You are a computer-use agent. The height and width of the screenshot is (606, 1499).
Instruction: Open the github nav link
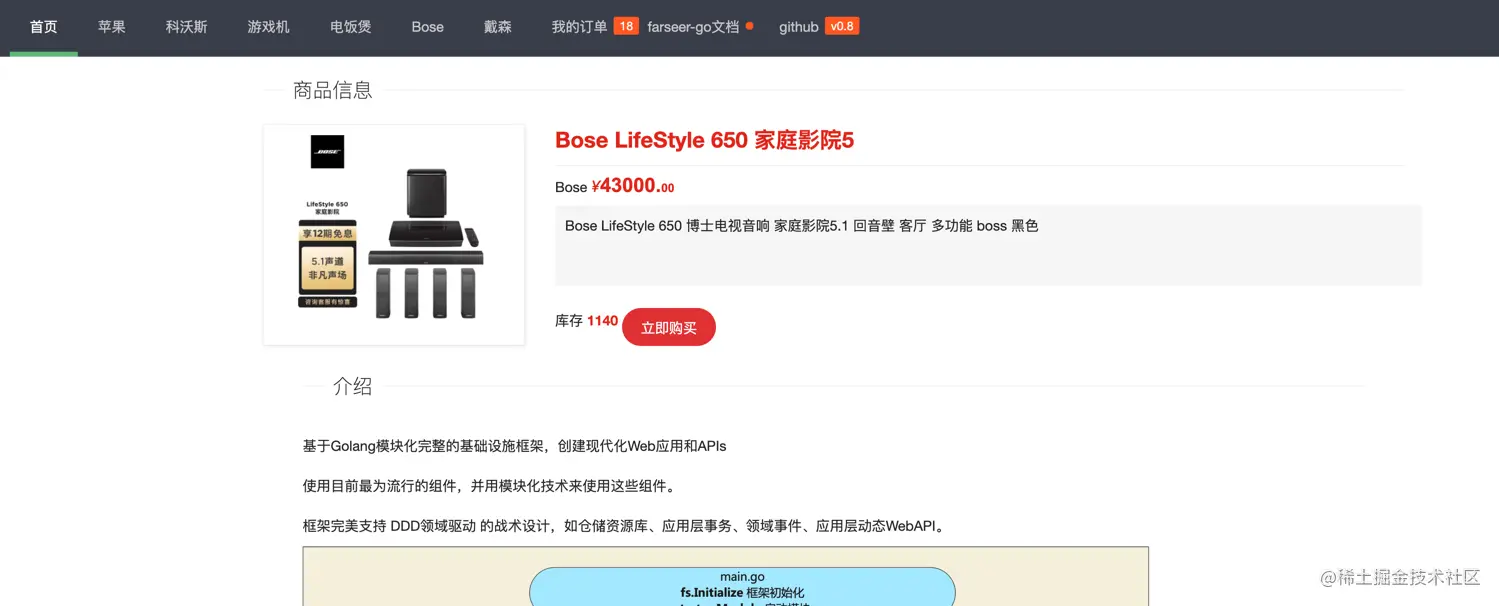[799, 27]
